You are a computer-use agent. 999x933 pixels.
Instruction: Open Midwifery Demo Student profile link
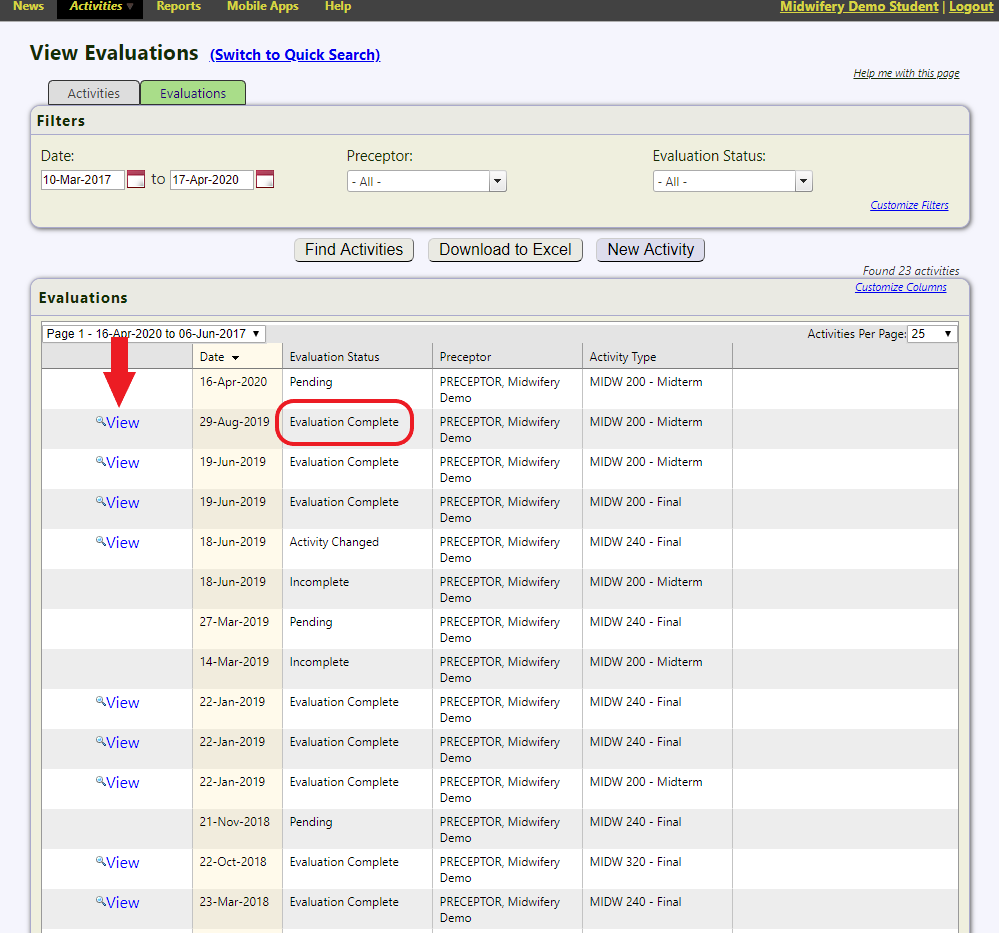point(859,7)
